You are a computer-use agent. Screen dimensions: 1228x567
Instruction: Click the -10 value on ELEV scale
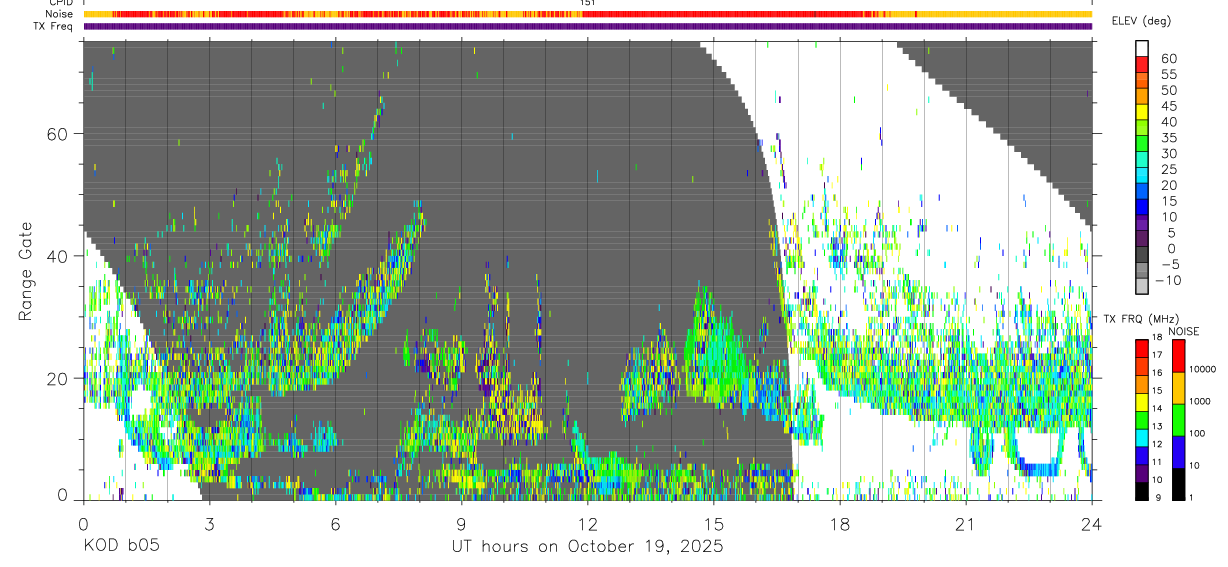pyautogui.click(x=1167, y=280)
